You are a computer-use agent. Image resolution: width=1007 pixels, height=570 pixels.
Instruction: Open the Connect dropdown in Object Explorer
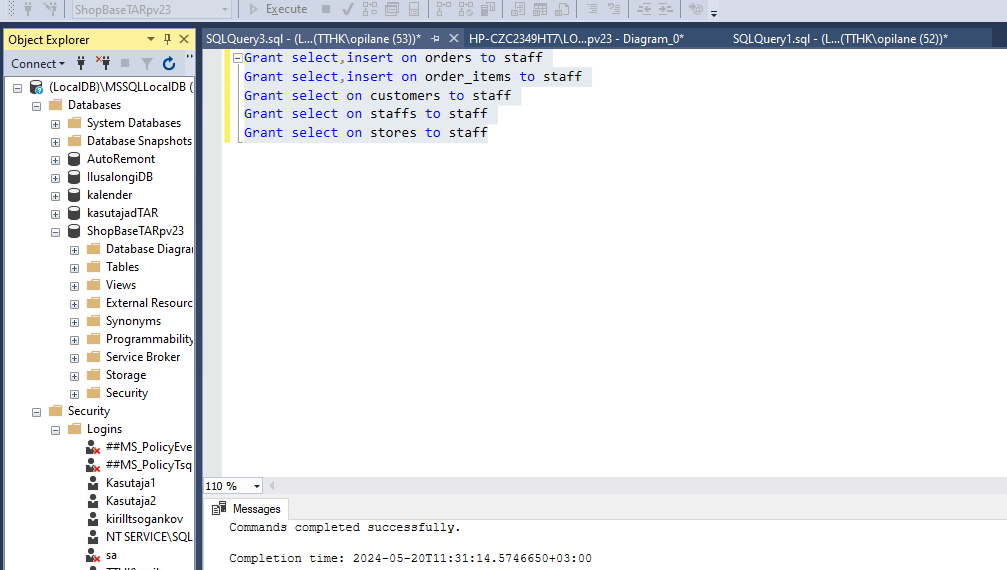pos(37,64)
